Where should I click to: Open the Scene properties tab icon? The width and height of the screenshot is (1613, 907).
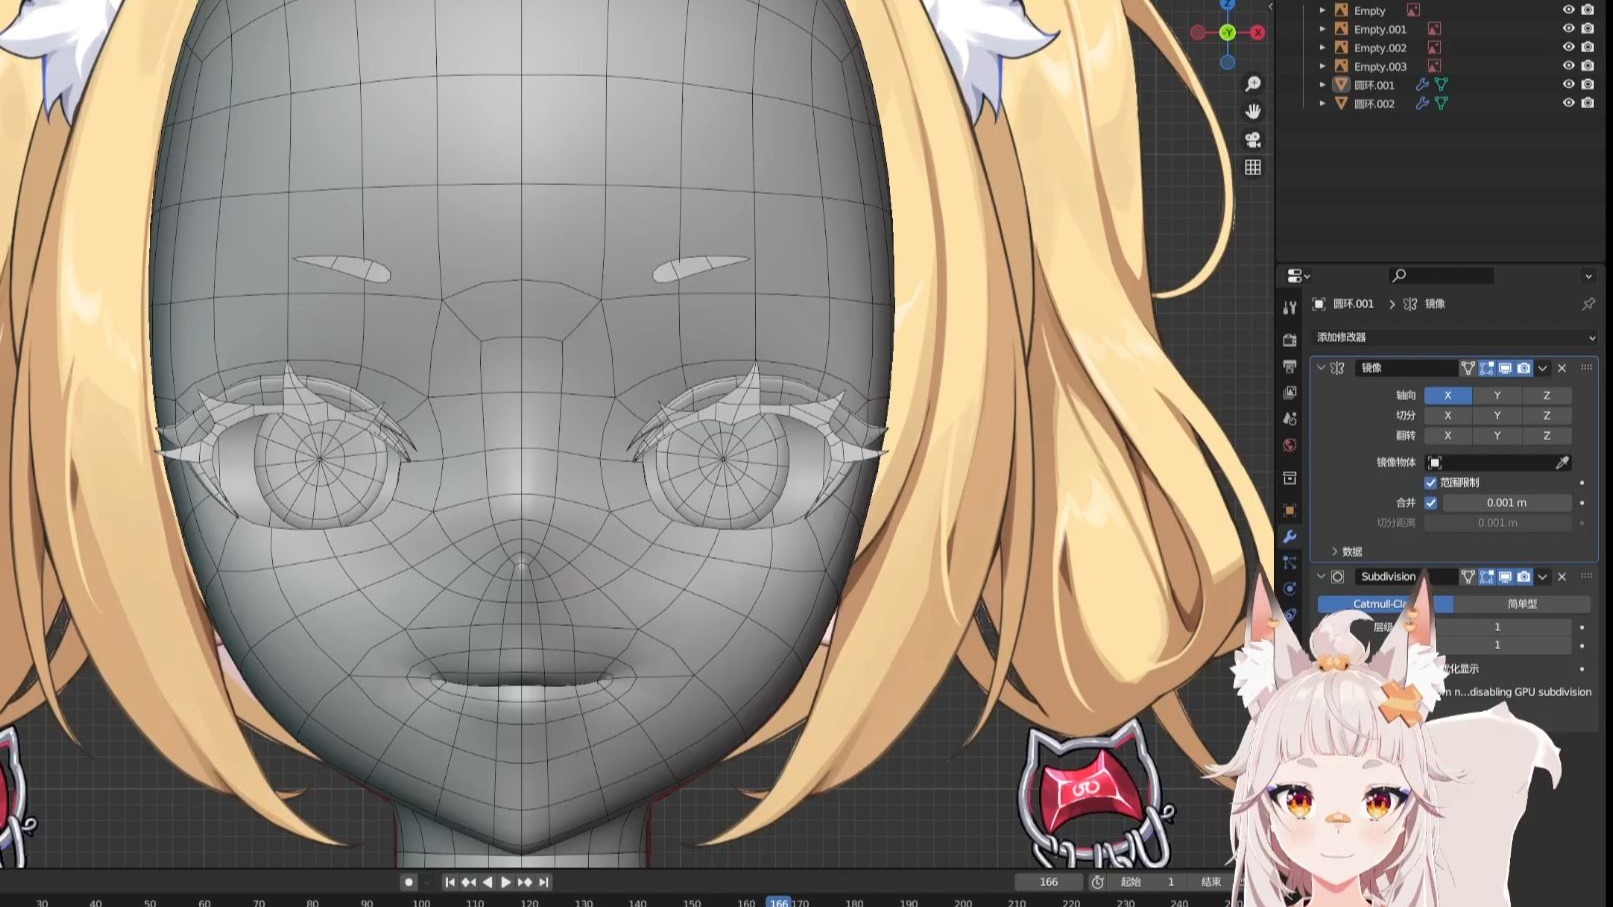(1290, 419)
